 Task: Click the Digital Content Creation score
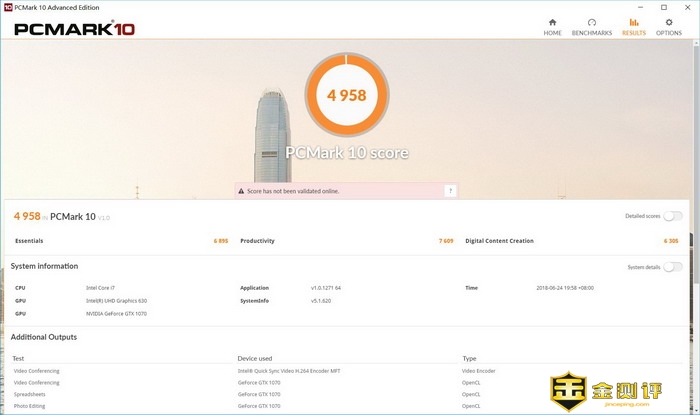point(671,241)
